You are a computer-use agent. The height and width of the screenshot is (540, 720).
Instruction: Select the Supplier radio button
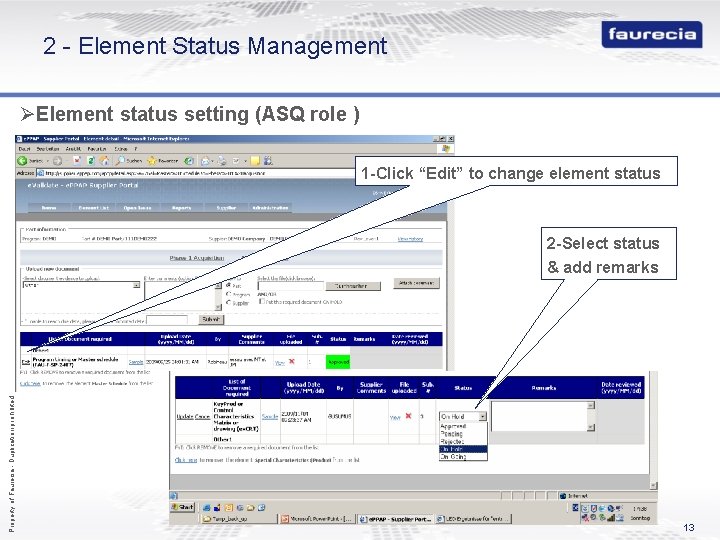229,303
